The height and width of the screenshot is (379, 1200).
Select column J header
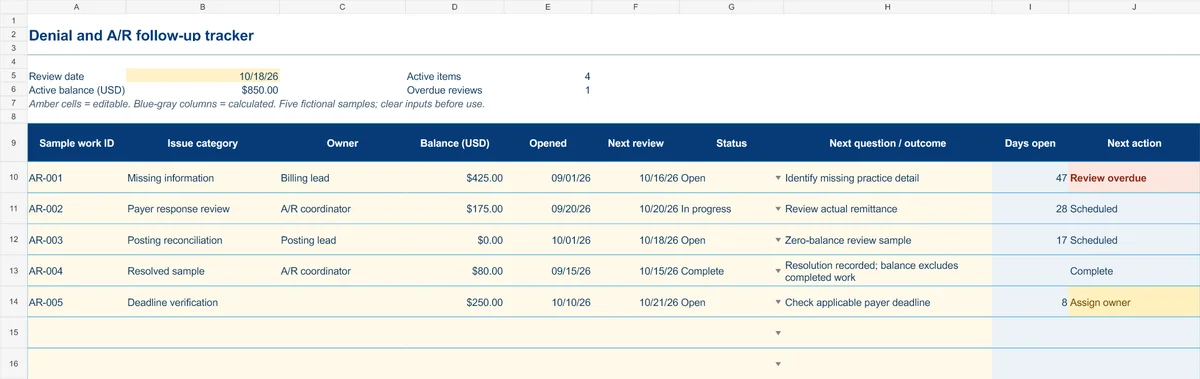(x=1134, y=7)
